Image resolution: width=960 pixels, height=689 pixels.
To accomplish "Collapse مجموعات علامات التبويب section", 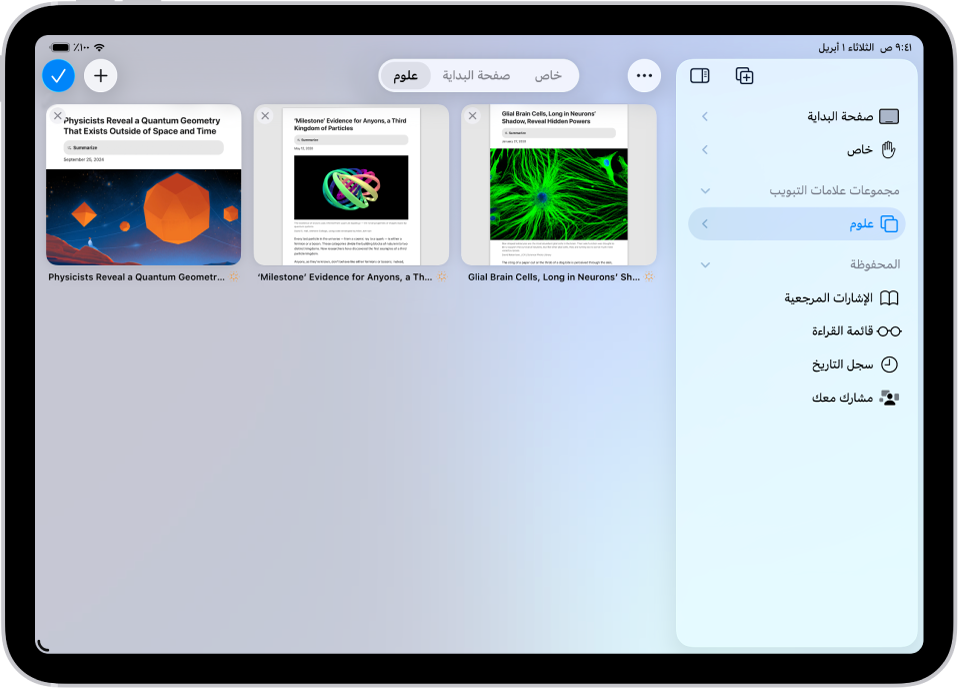I will pos(705,191).
